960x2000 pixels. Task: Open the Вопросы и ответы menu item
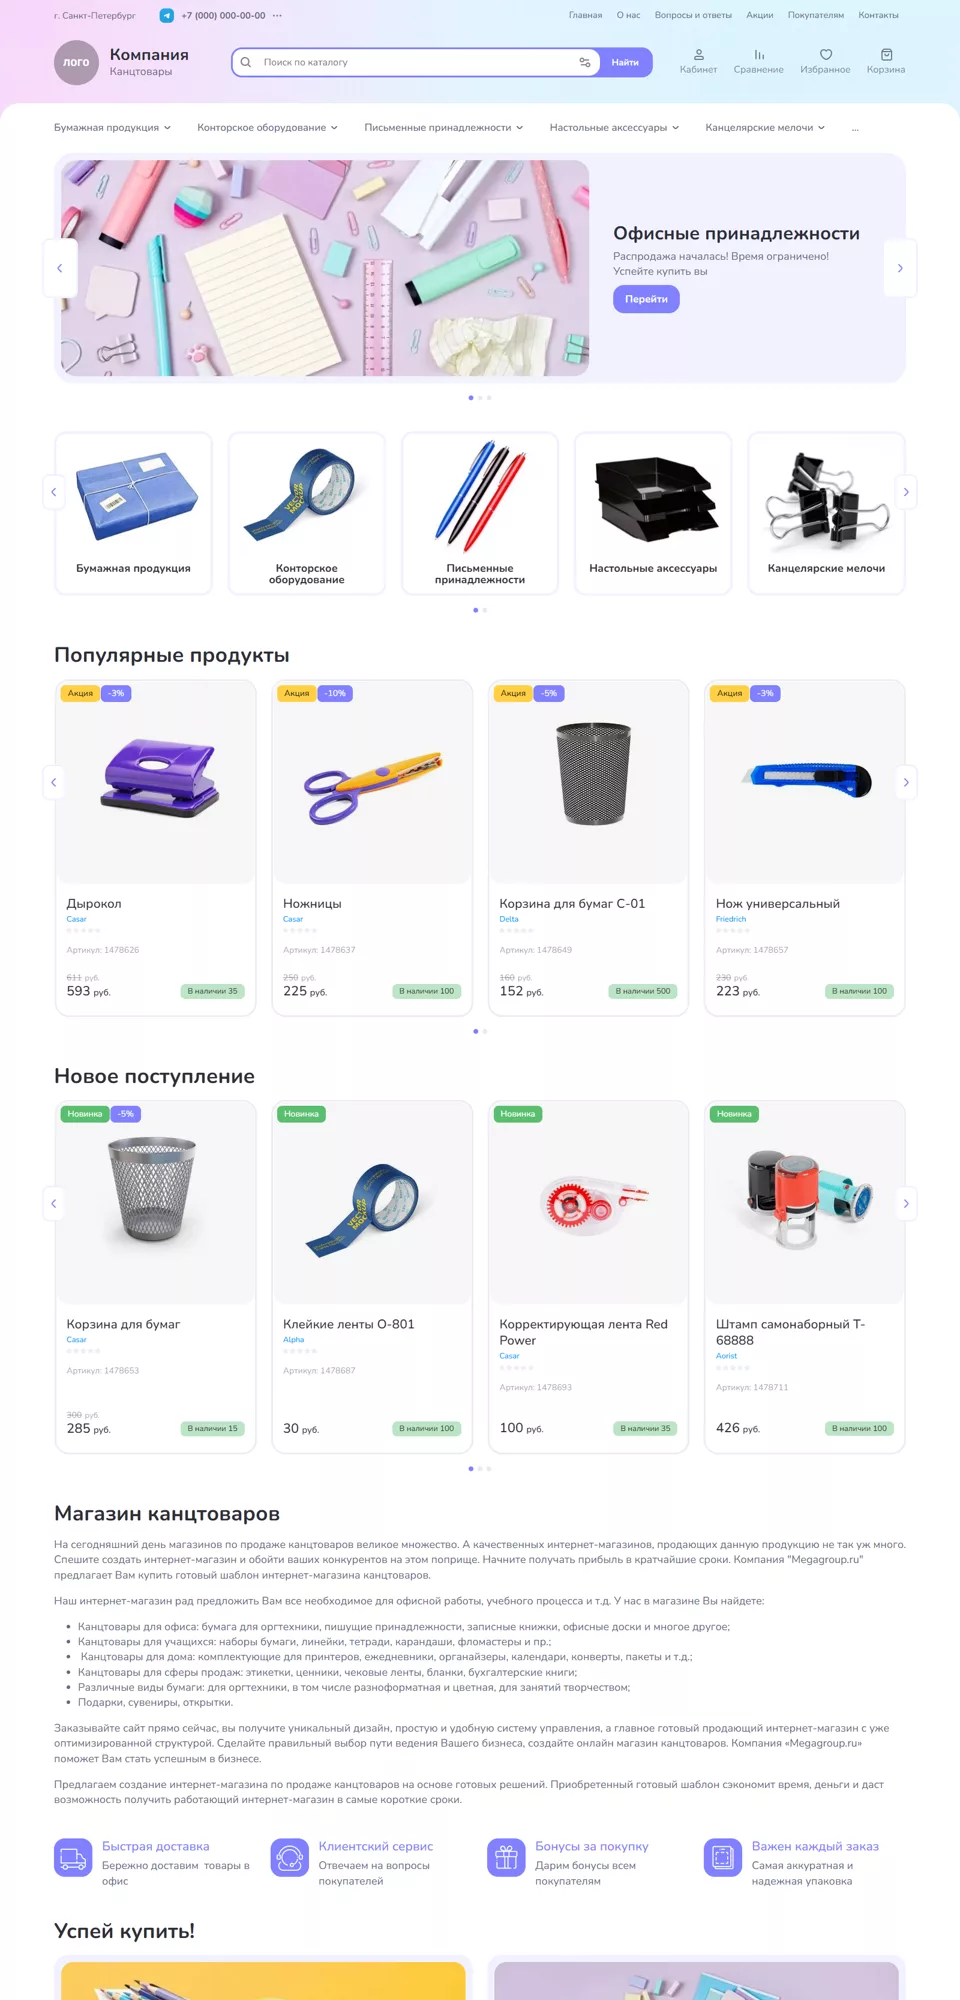[693, 15]
